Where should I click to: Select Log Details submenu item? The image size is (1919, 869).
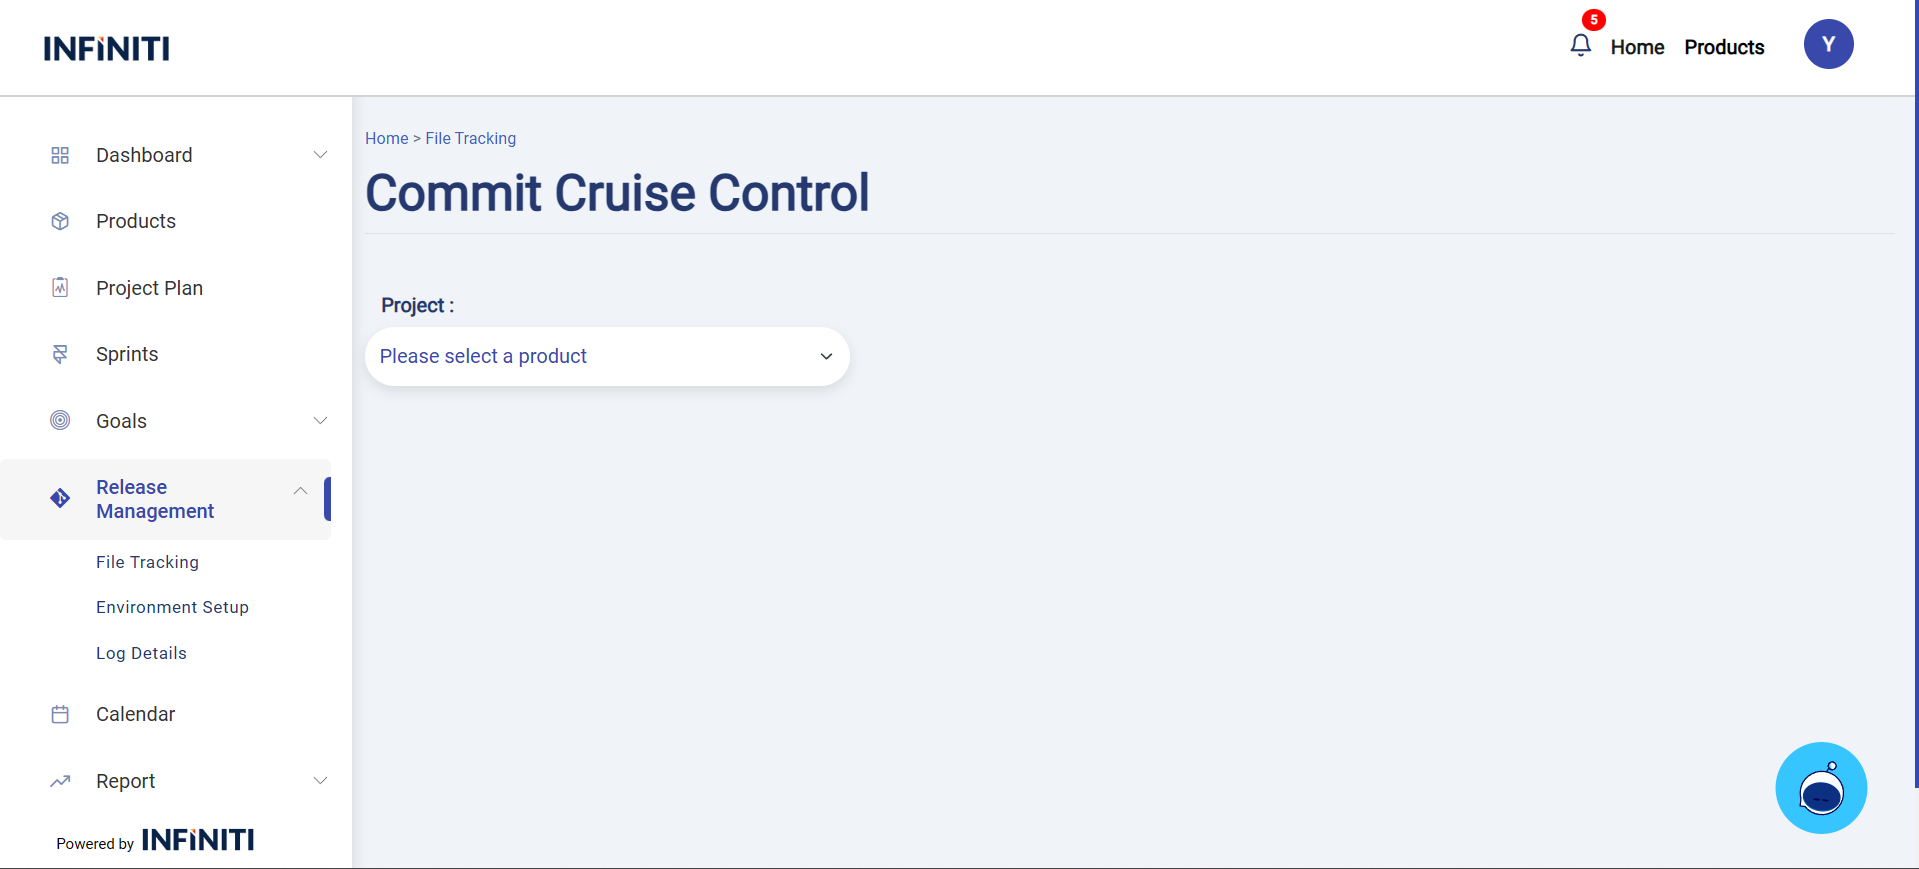pyautogui.click(x=141, y=653)
